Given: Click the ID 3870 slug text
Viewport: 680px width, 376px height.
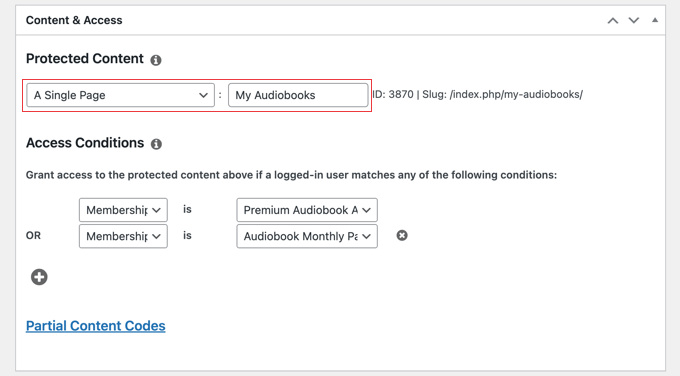Looking at the screenshot, I should 477,94.
